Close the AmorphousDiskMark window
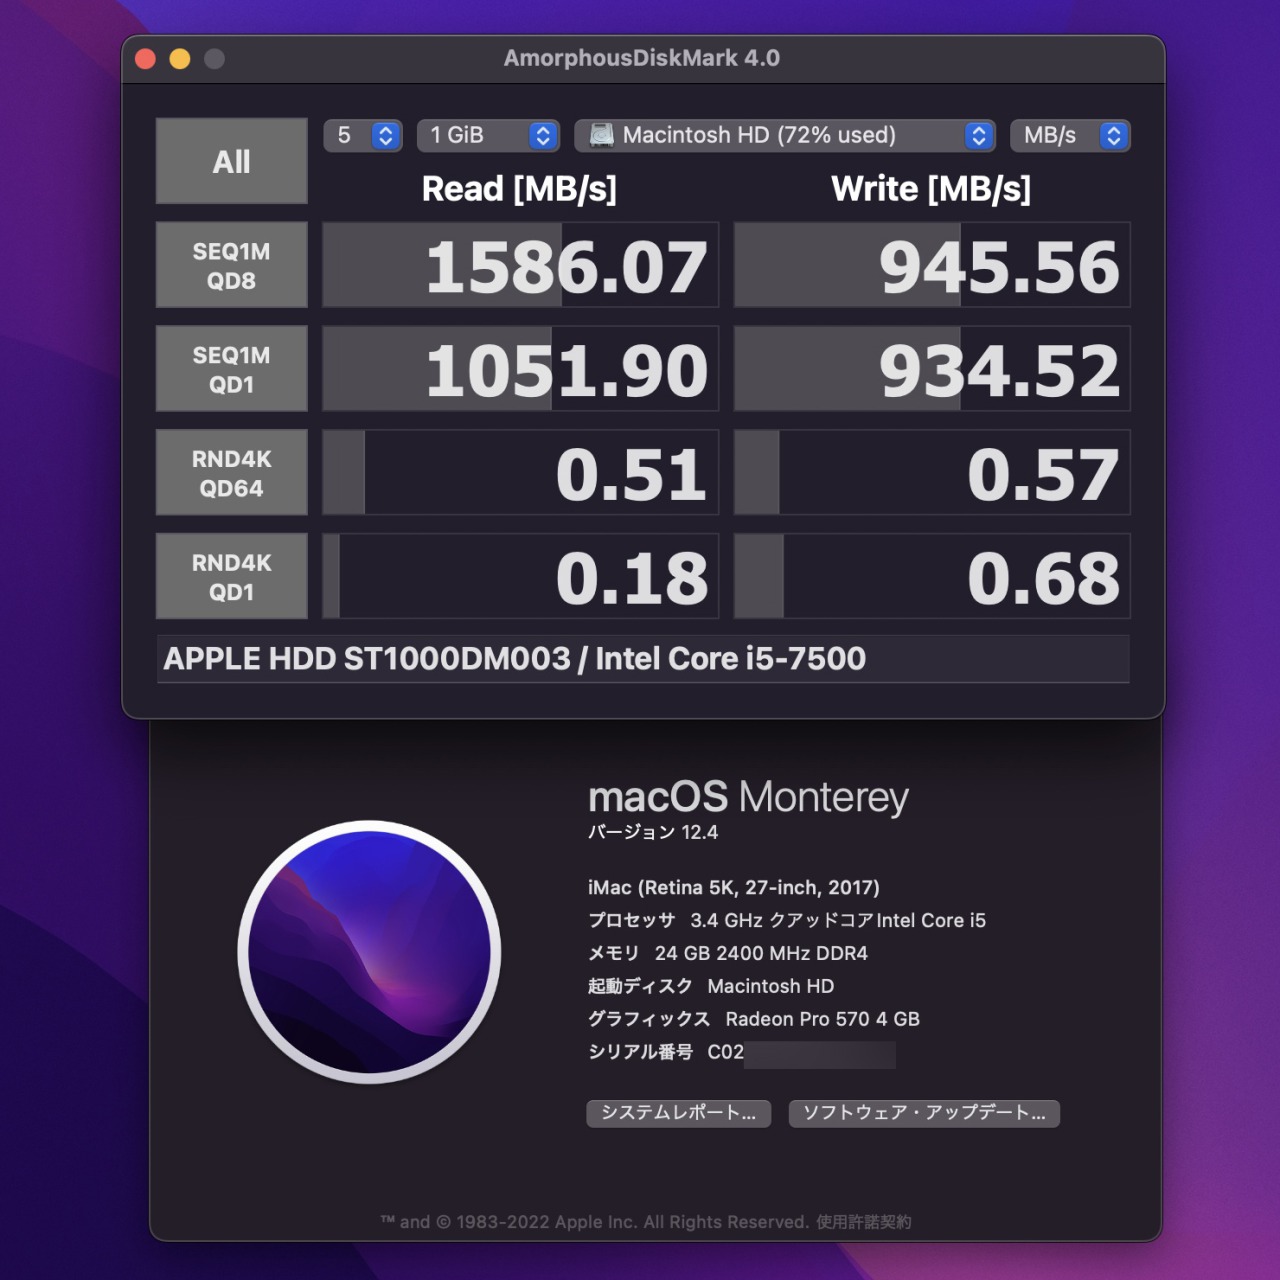The image size is (1280, 1280). 146,59
